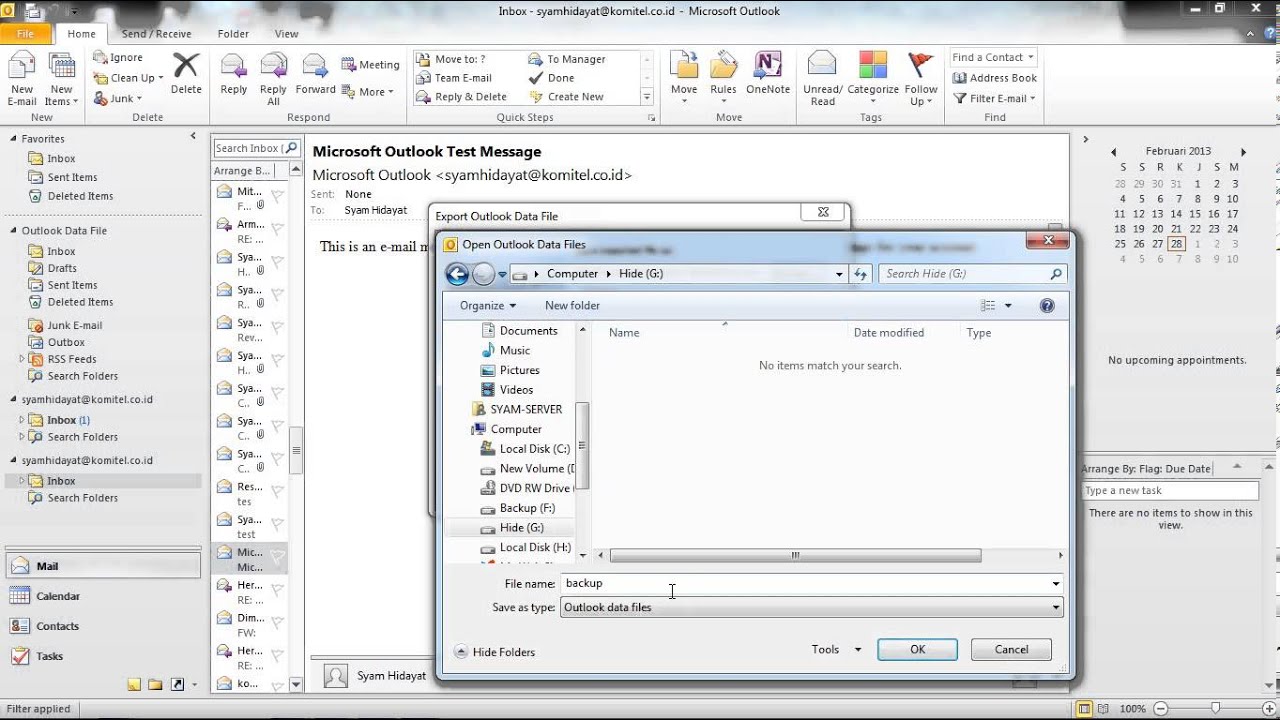This screenshot has width=1280, height=720.
Task: Select date 28 in Februari calendar
Action: click(1177, 244)
